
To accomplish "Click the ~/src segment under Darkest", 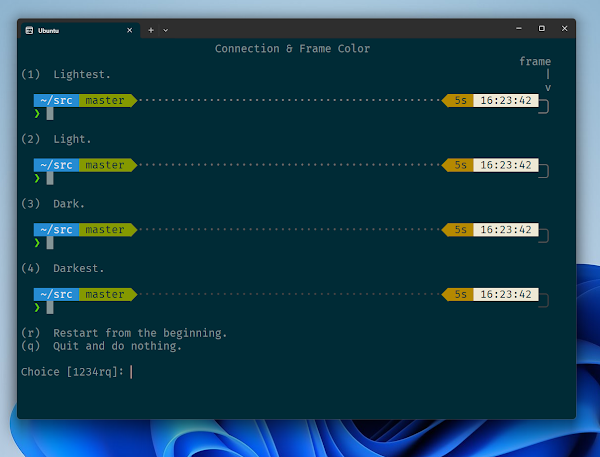I will (x=56, y=294).
